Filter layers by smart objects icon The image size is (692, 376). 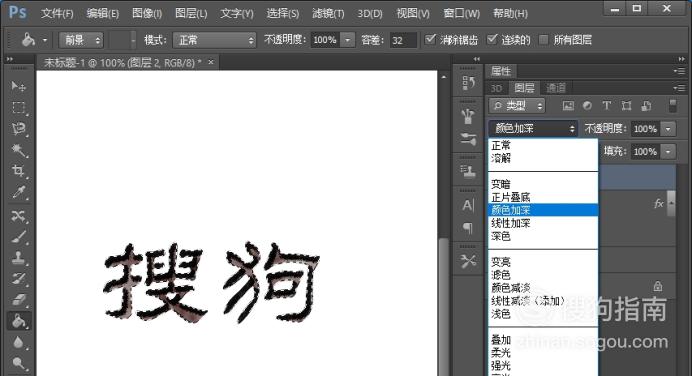646,106
